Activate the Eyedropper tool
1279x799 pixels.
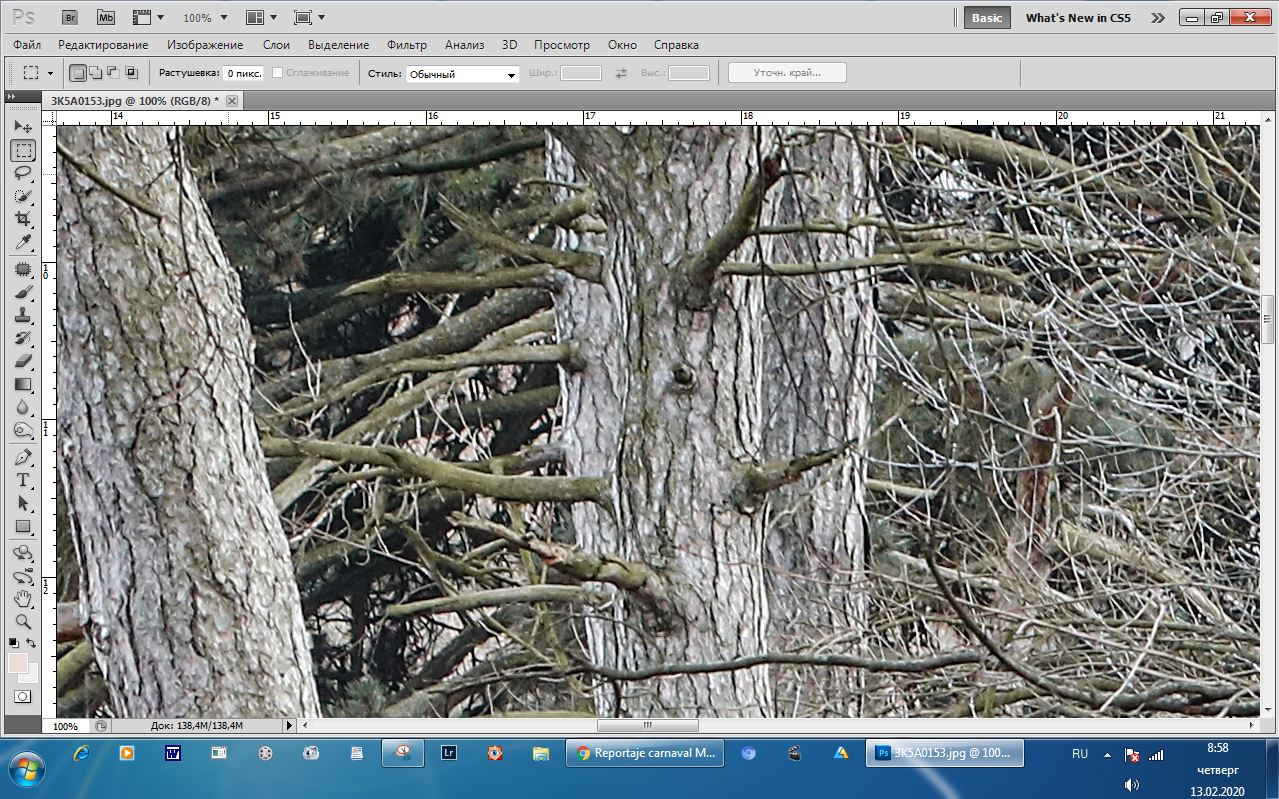pyautogui.click(x=23, y=243)
